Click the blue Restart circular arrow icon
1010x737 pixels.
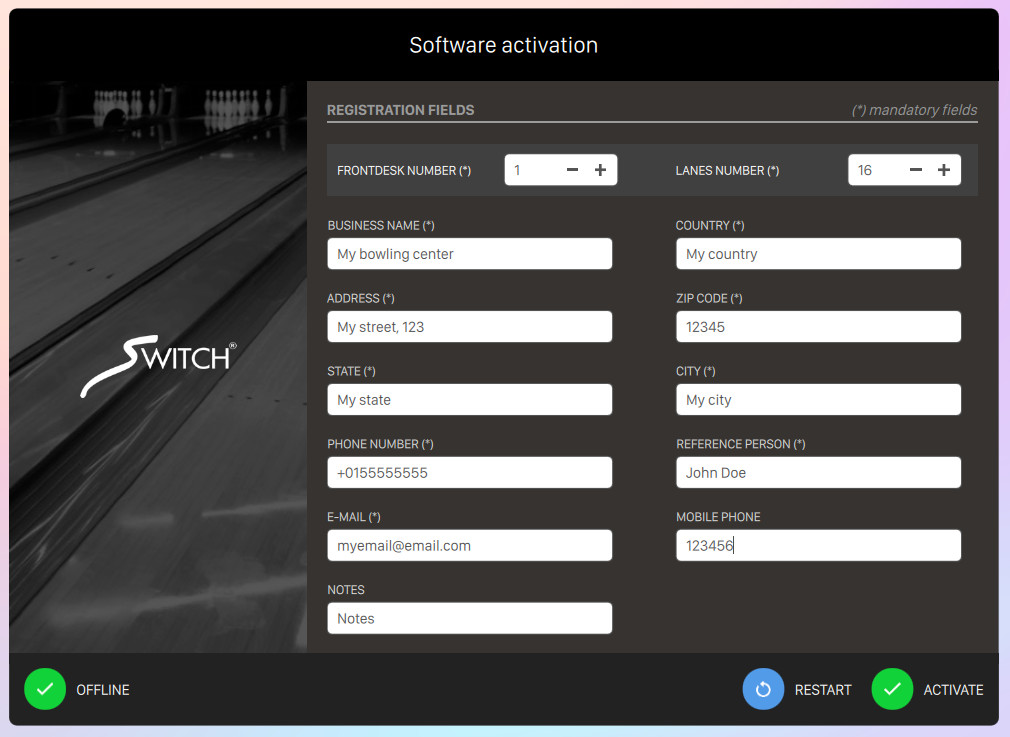point(763,689)
